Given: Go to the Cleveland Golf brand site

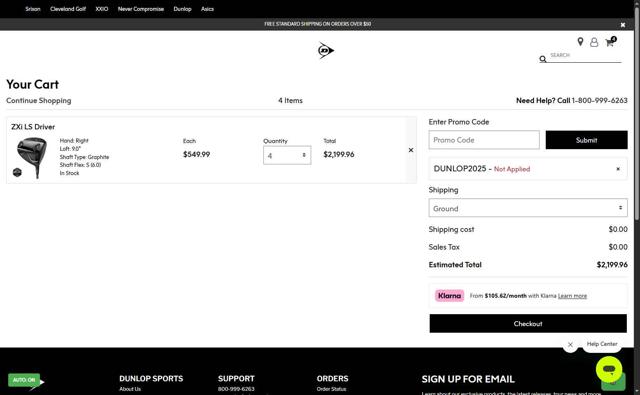Looking at the screenshot, I should click(68, 9).
